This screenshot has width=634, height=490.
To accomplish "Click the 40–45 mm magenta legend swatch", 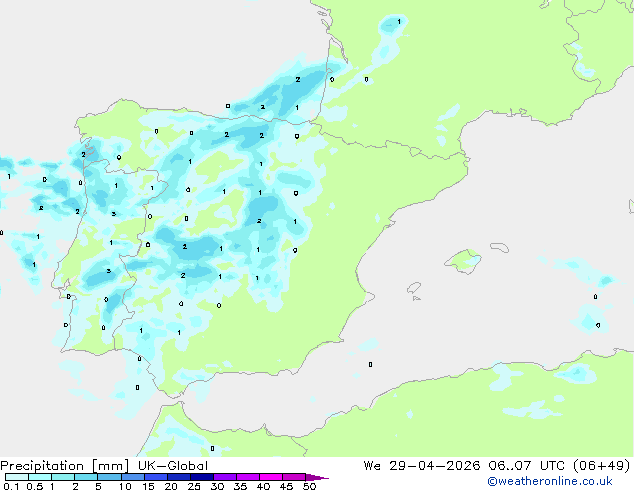I will pos(271,477).
